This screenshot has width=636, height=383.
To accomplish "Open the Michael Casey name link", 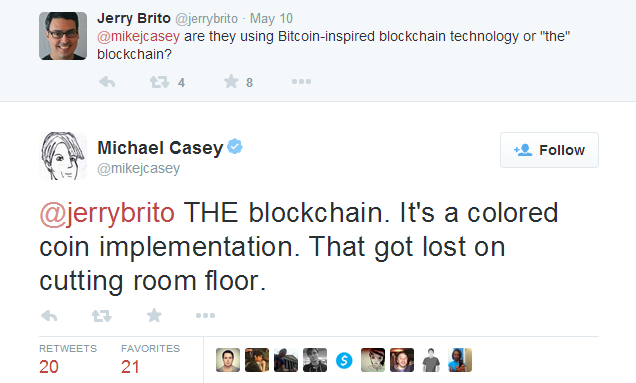I will pyautogui.click(x=160, y=148).
